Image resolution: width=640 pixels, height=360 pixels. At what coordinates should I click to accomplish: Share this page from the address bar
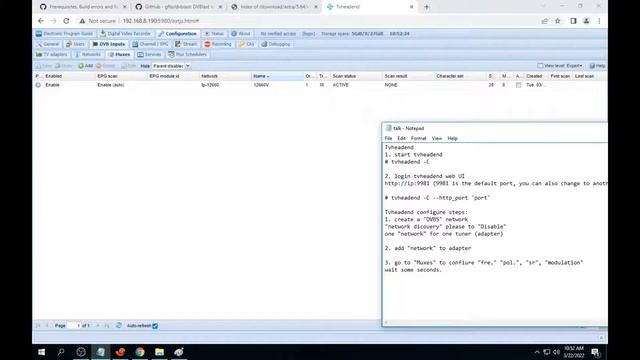544,21
